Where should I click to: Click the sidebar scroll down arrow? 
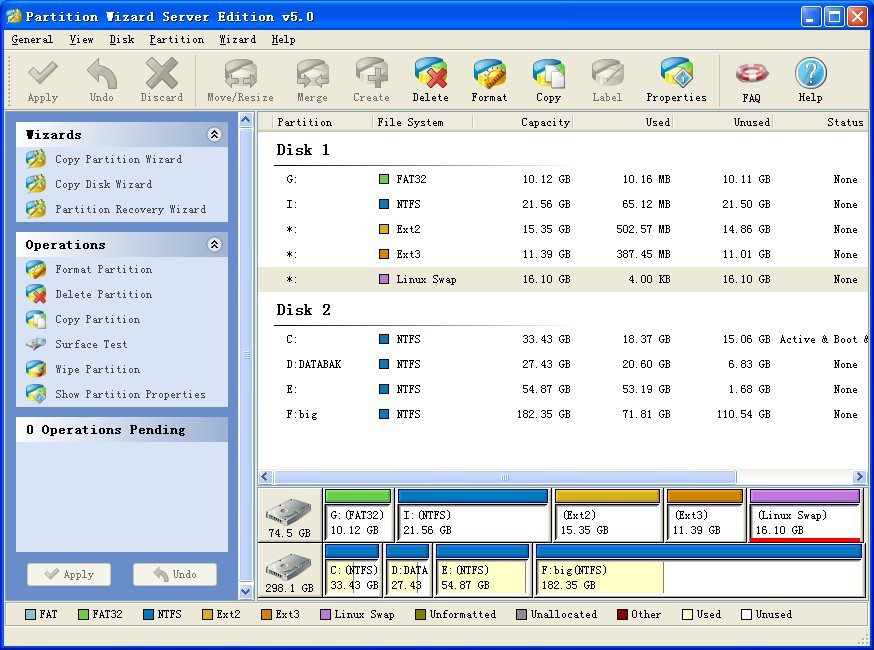pos(246,591)
